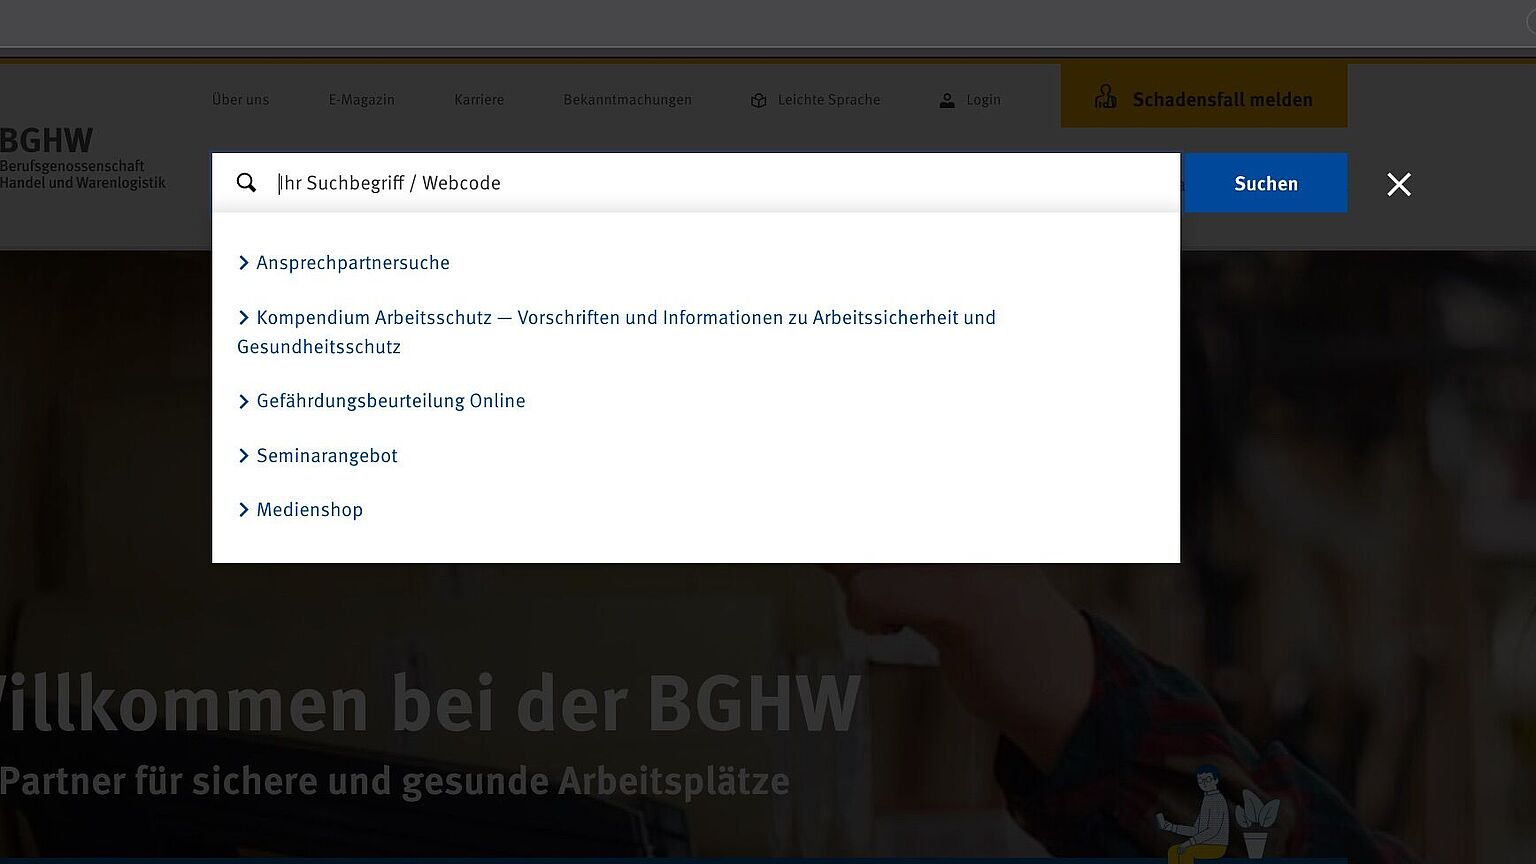The width and height of the screenshot is (1536, 864).
Task: Click chevron beside Seminarangebot
Action: pyautogui.click(x=243, y=456)
